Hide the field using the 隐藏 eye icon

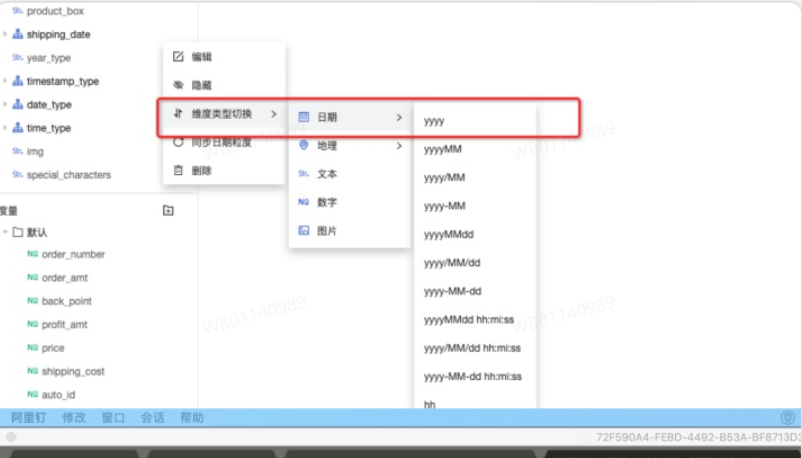tap(179, 86)
